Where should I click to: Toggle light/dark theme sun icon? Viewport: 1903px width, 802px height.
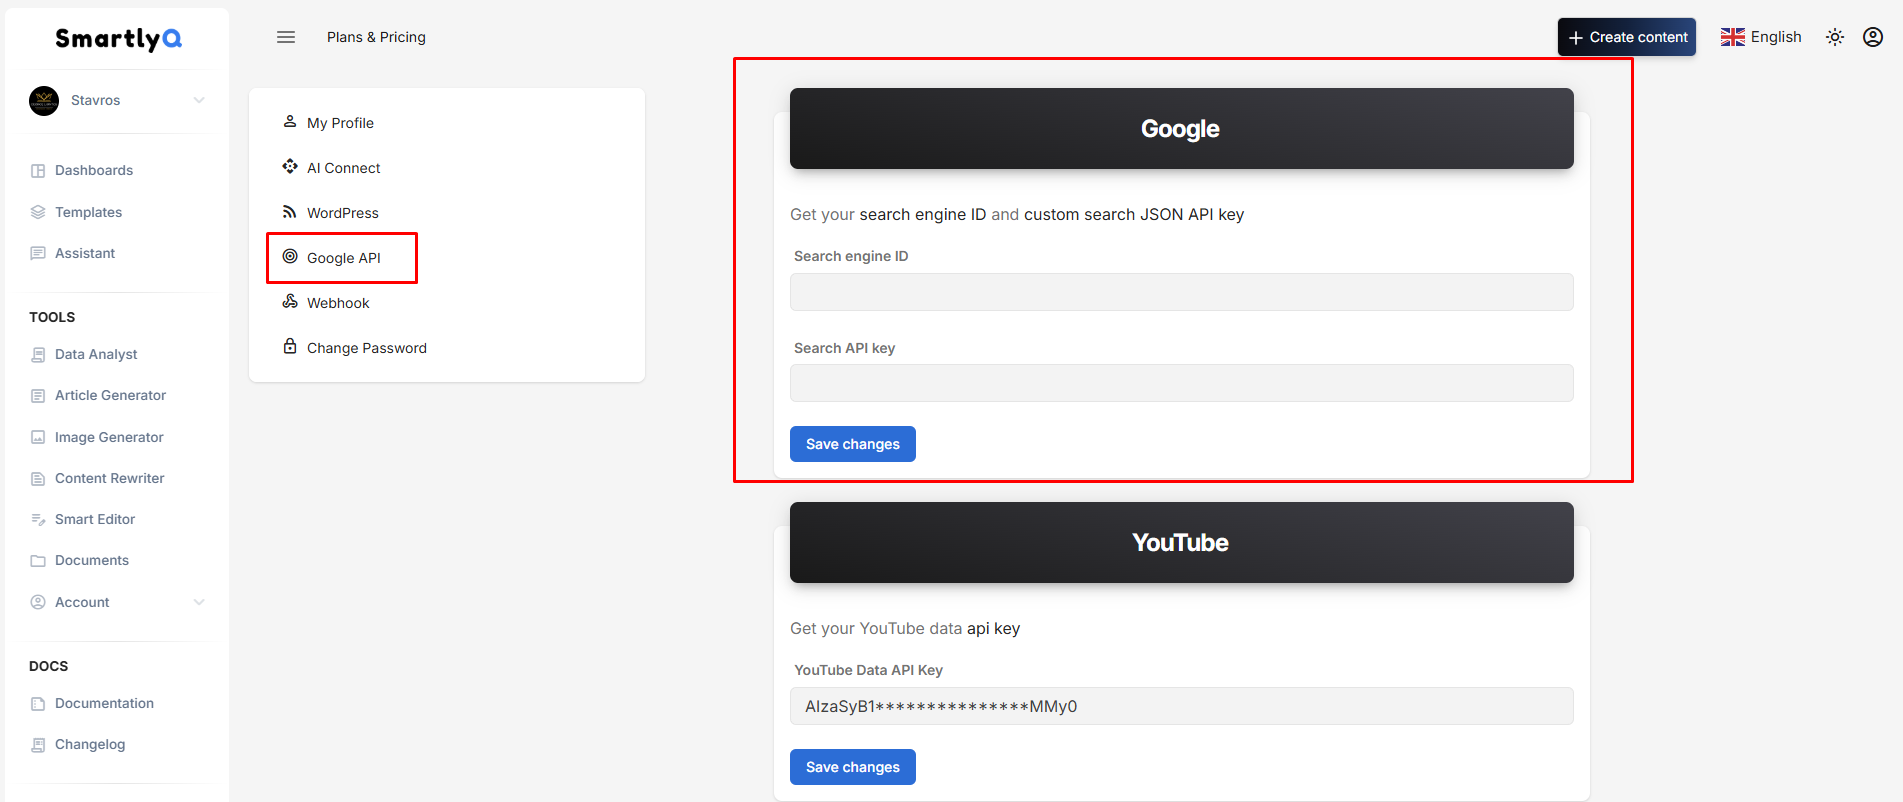[1835, 37]
